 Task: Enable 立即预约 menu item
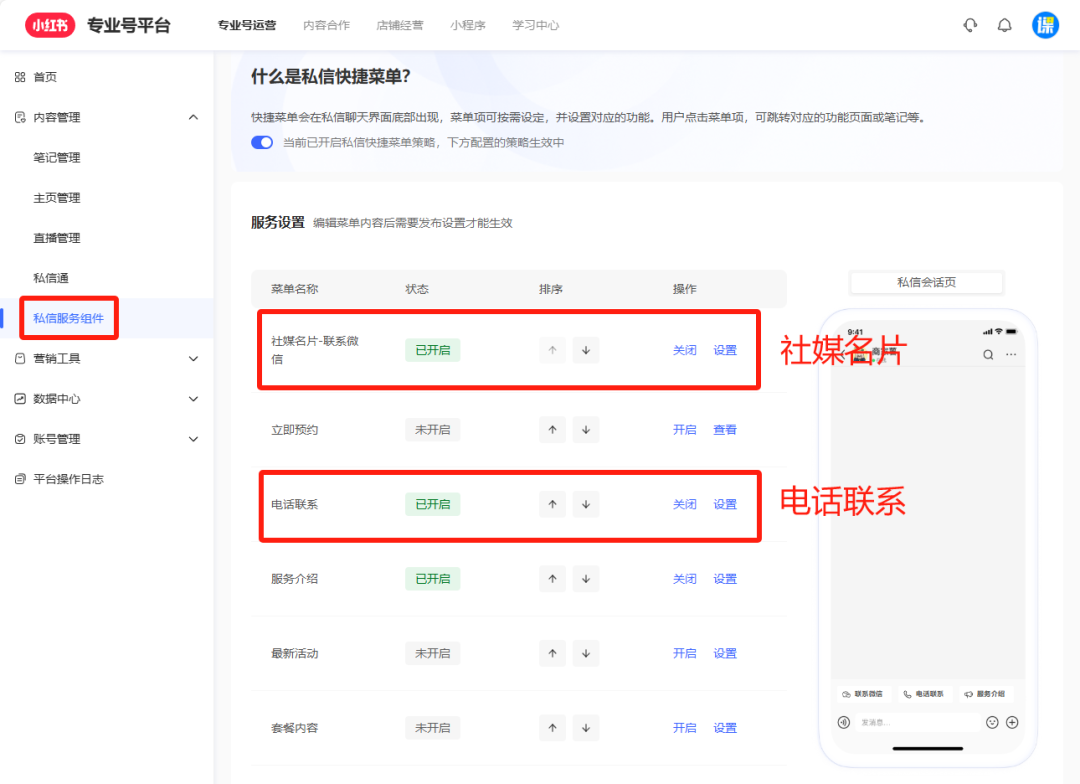coord(684,429)
